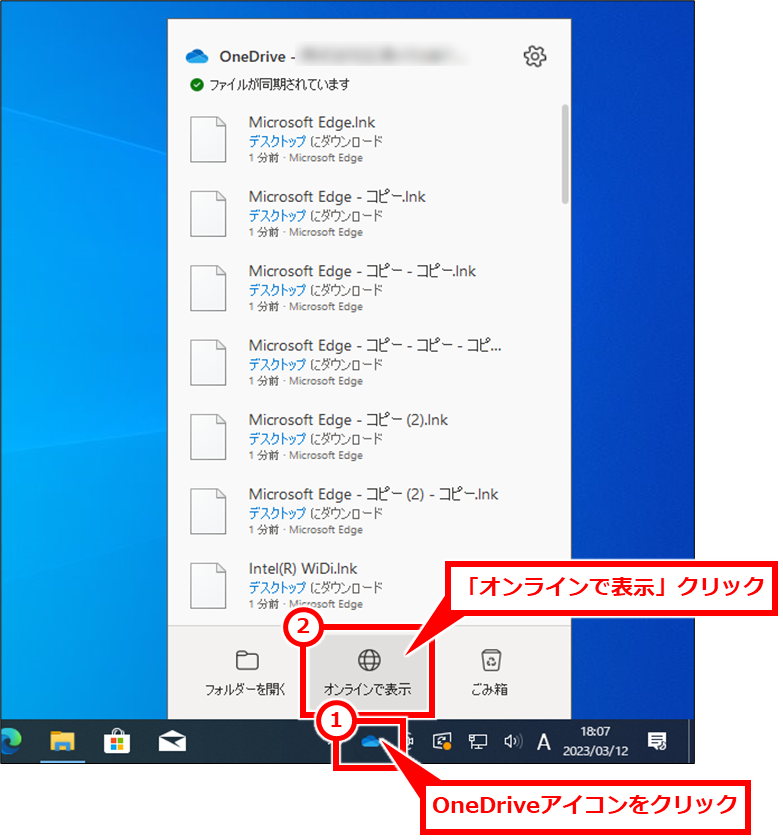Screen dimensions: 783x840
Task: Click the display projection tray icon with orange dot
Action: pyautogui.click(x=442, y=741)
